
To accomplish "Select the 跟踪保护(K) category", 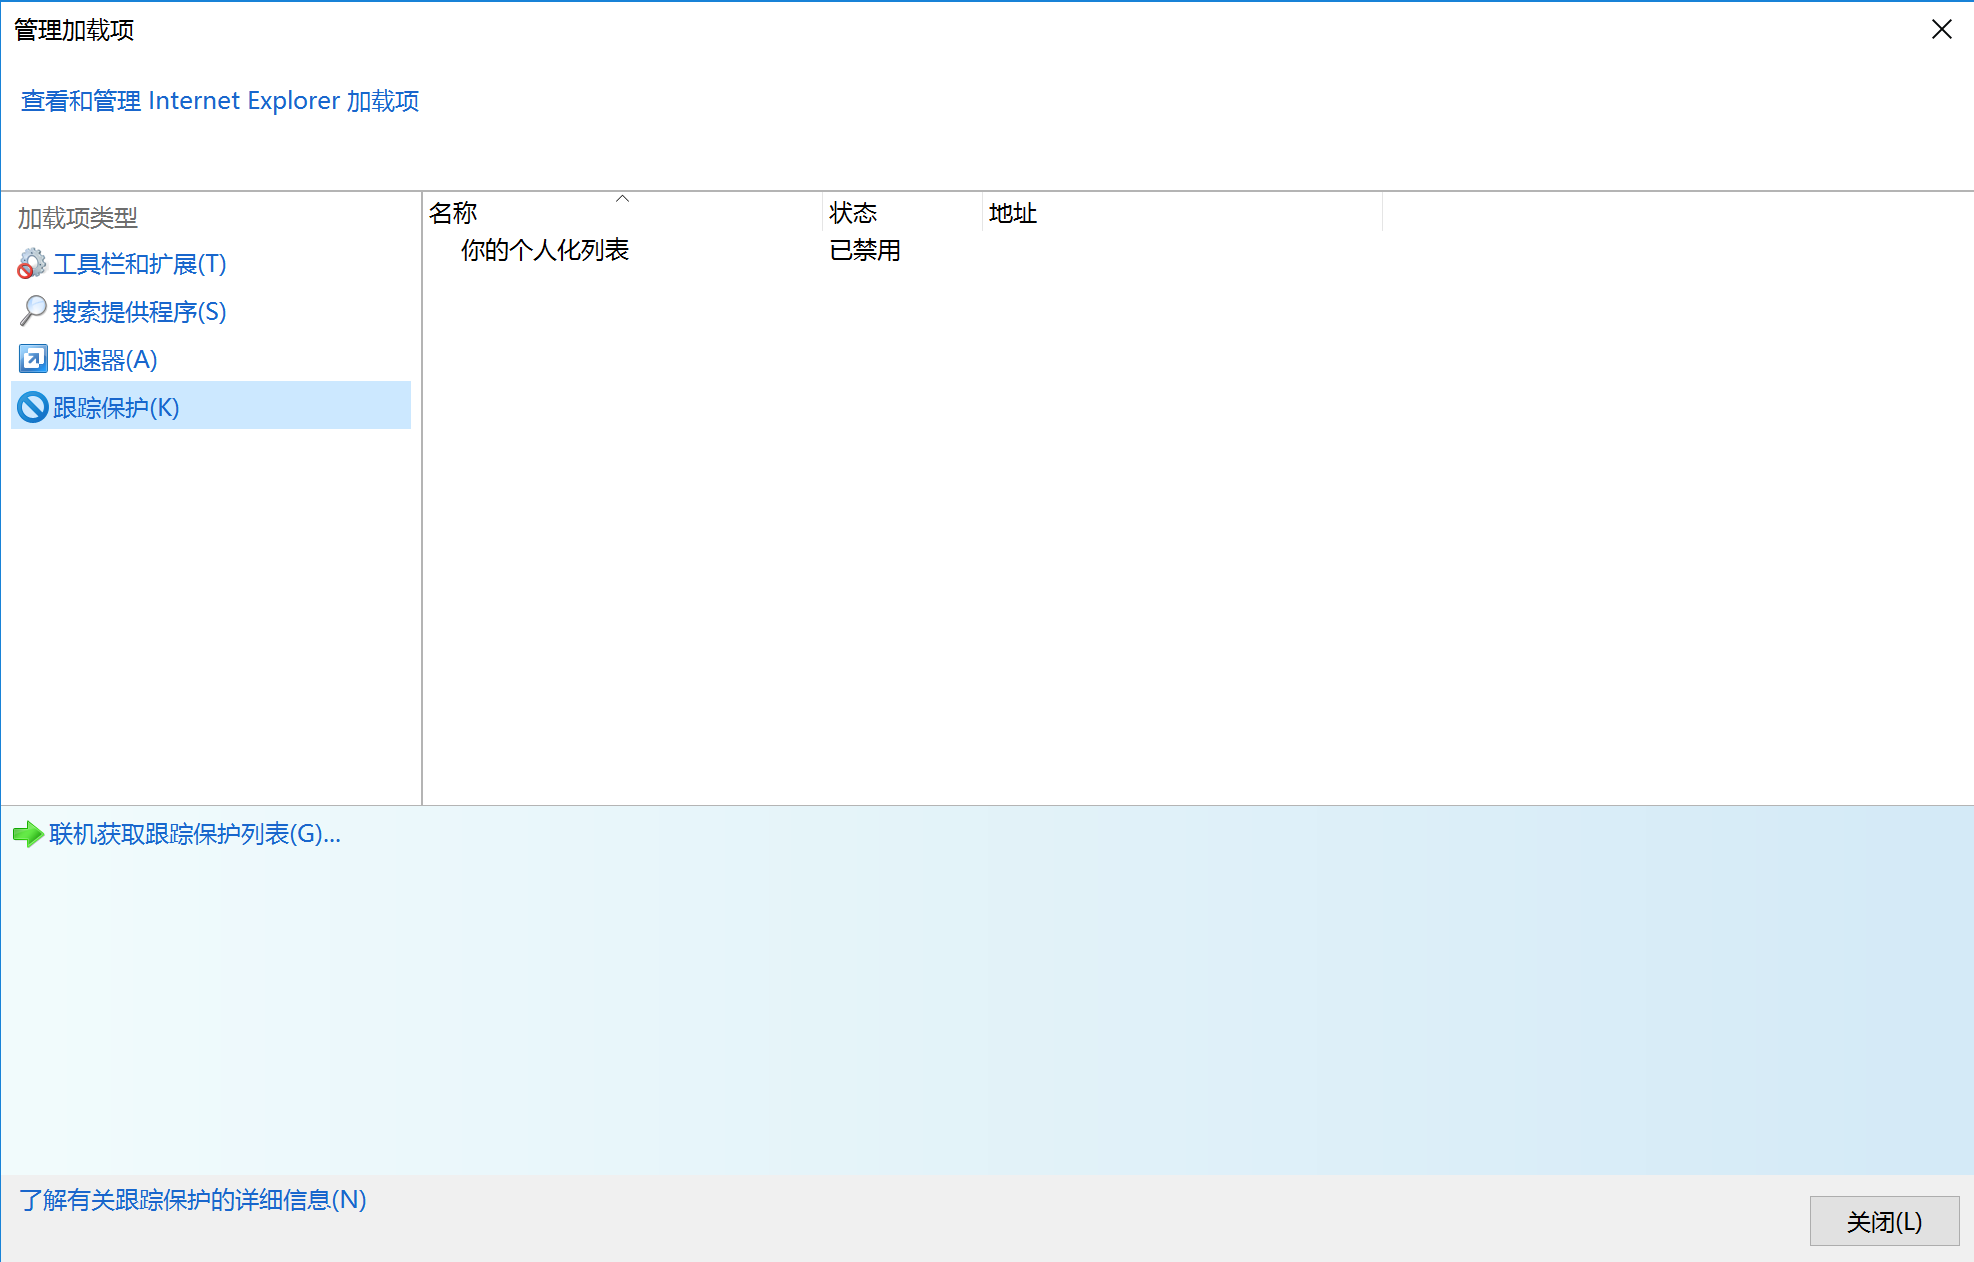I will [115, 406].
